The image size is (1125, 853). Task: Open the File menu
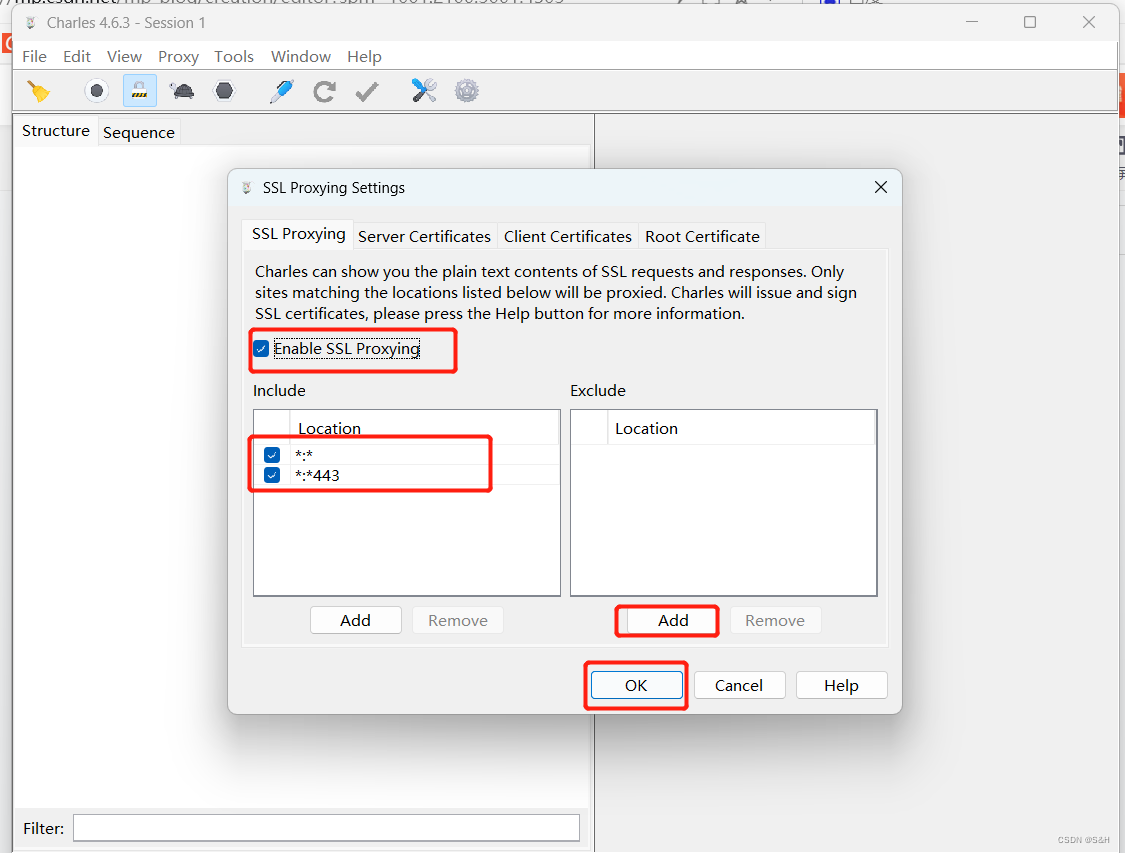pyautogui.click(x=34, y=57)
